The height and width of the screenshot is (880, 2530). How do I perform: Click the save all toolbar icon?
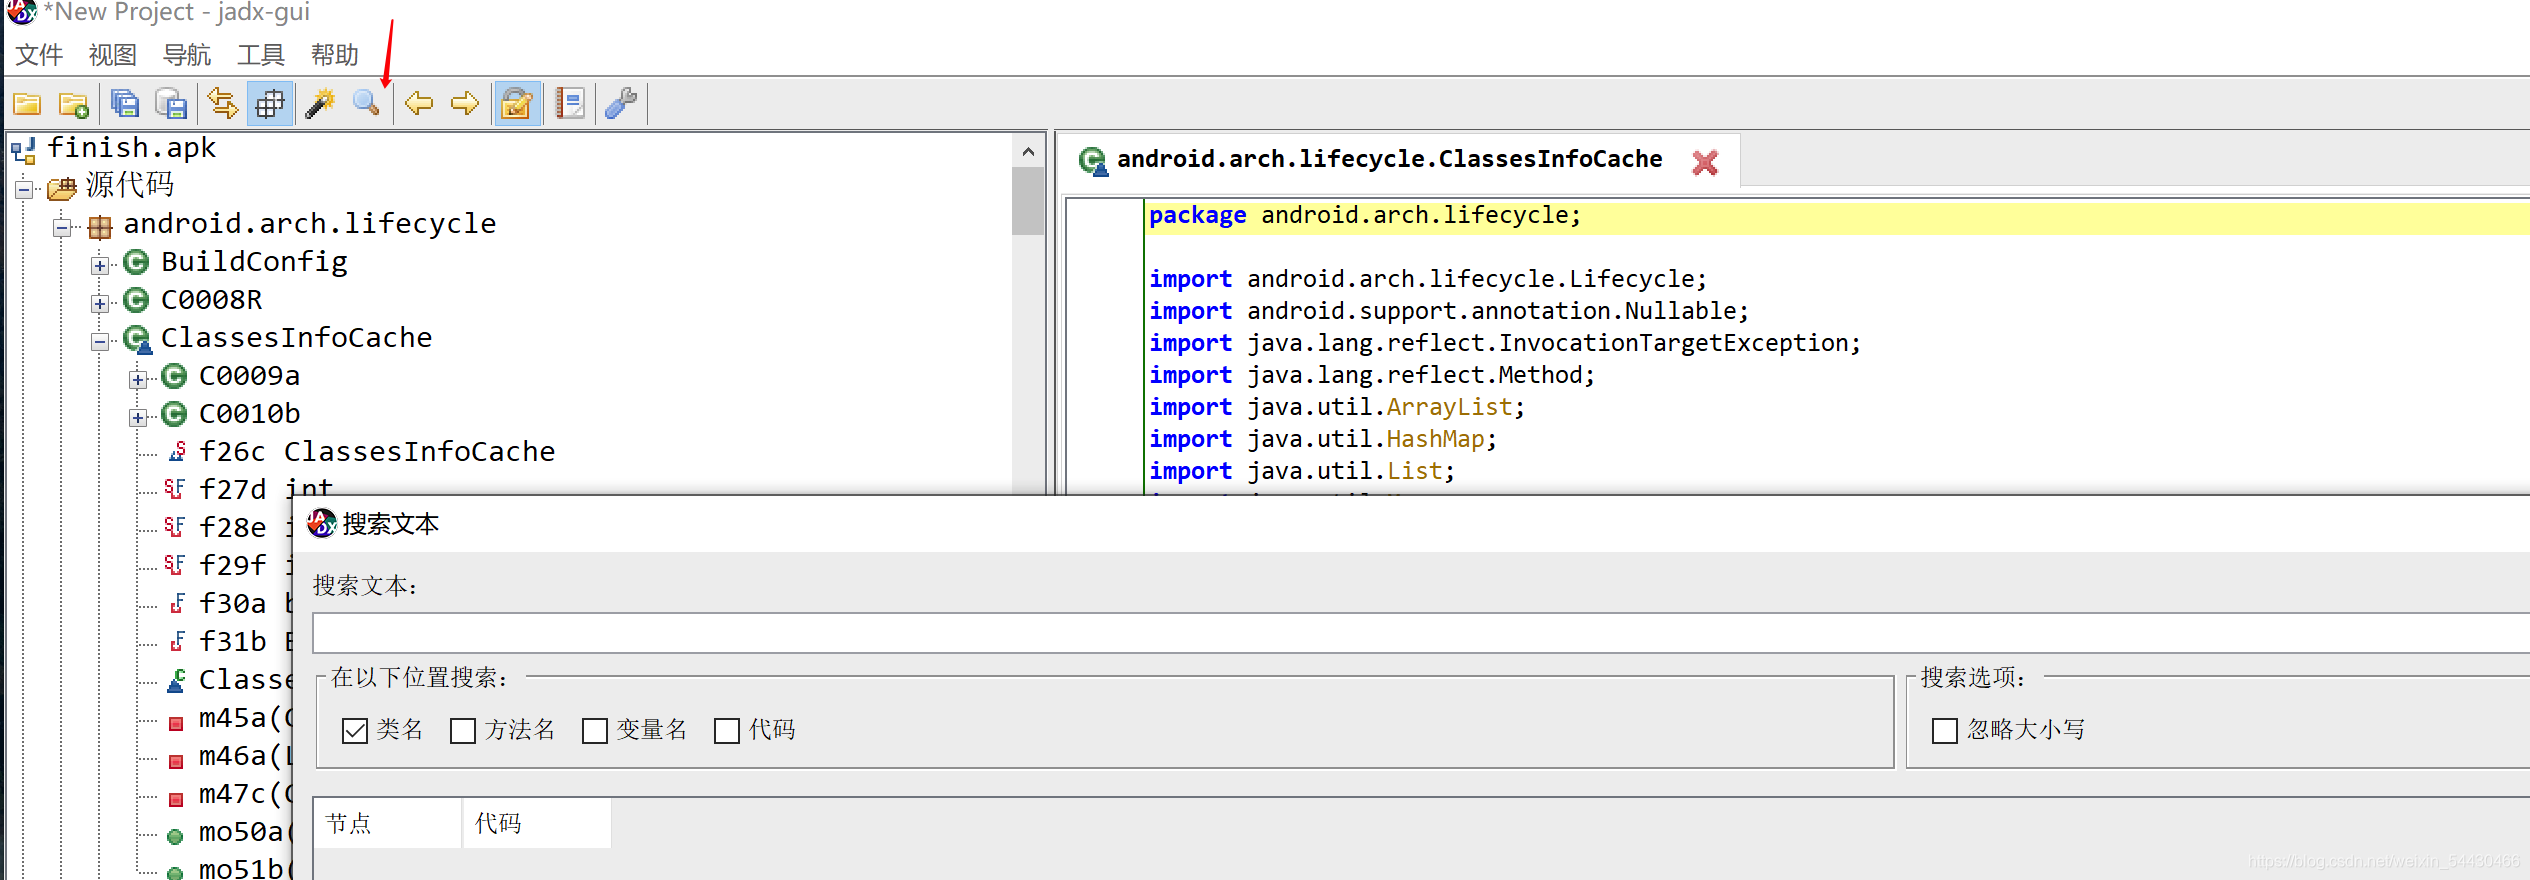[x=125, y=103]
